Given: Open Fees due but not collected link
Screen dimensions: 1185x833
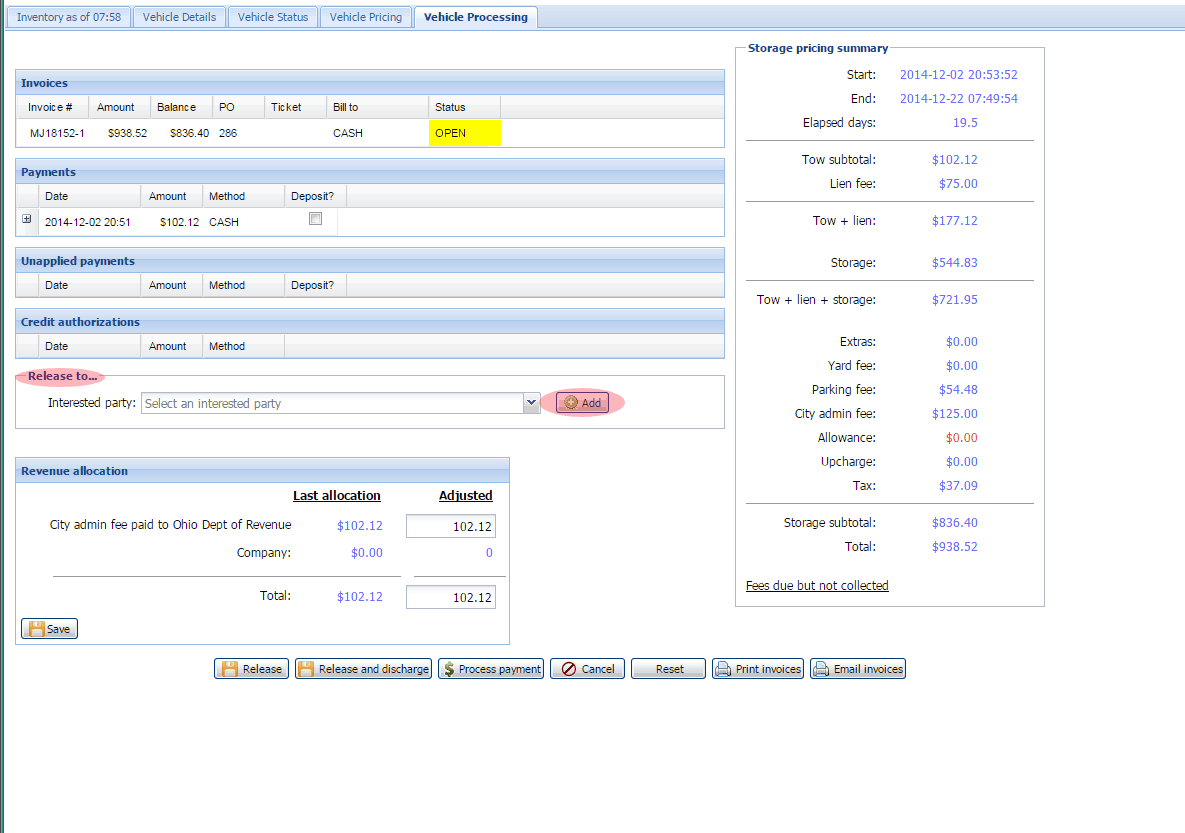Looking at the screenshot, I should click(x=817, y=586).
